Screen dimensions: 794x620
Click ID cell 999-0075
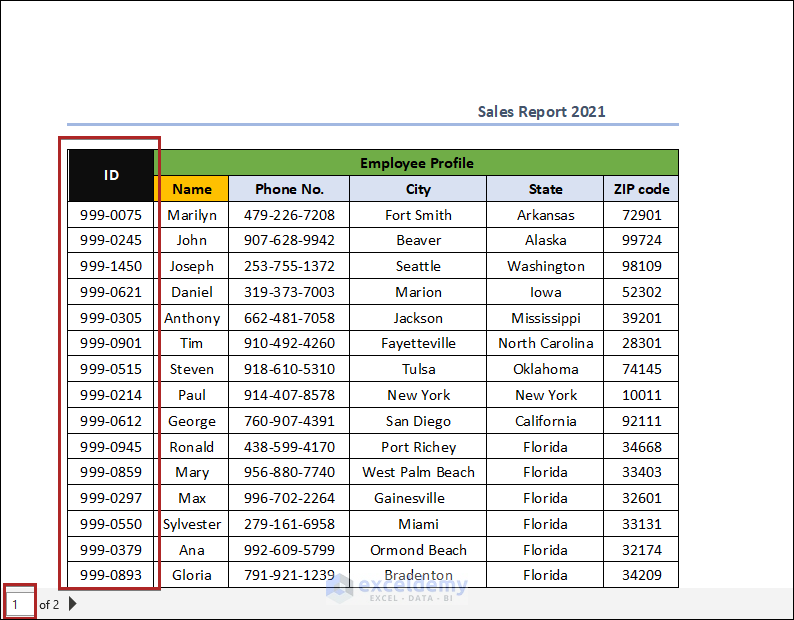pos(111,215)
